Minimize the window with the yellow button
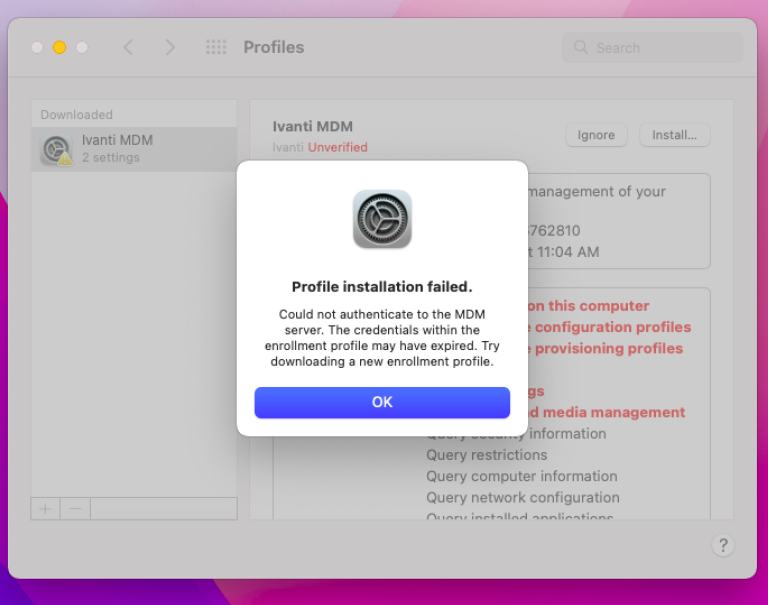This screenshot has height=605, width=768. 59,47
